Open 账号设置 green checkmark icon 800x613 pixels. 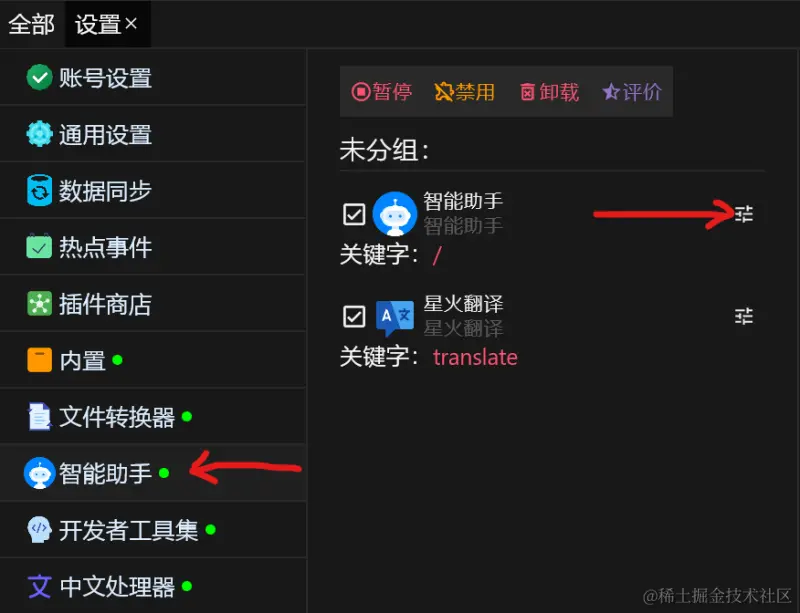point(39,78)
